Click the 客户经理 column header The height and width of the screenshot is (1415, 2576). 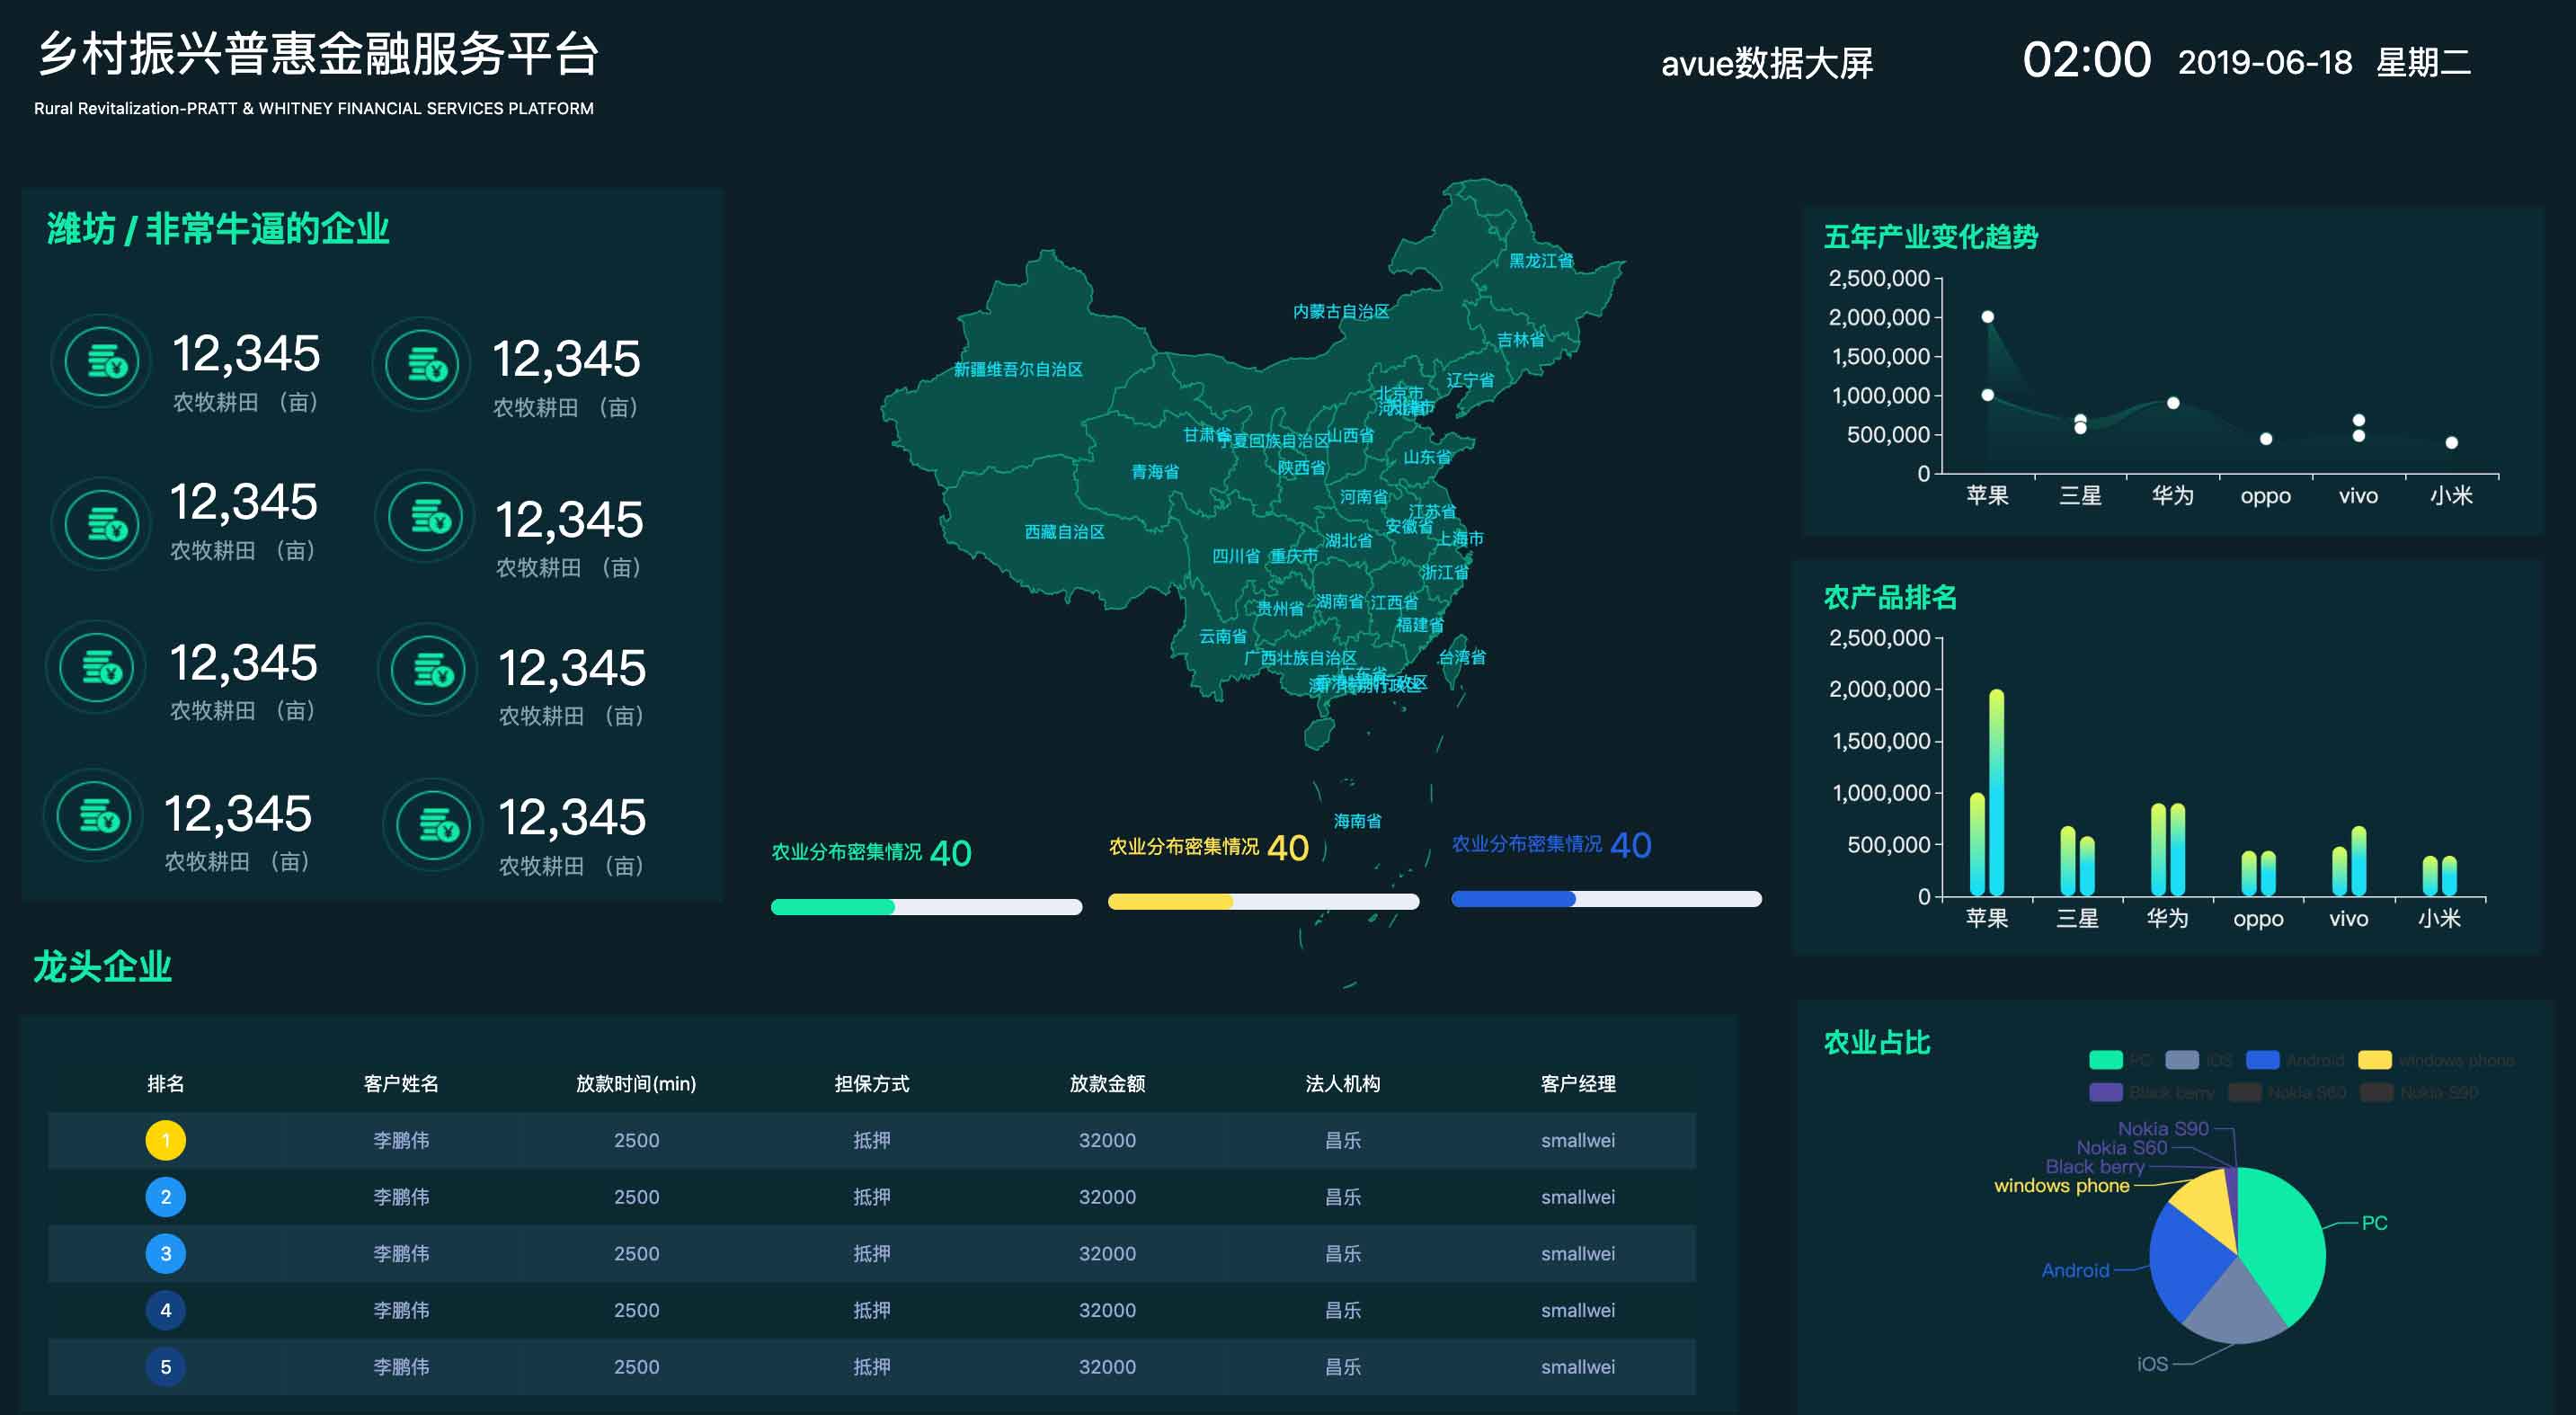pyautogui.click(x=1578, y=1083)
